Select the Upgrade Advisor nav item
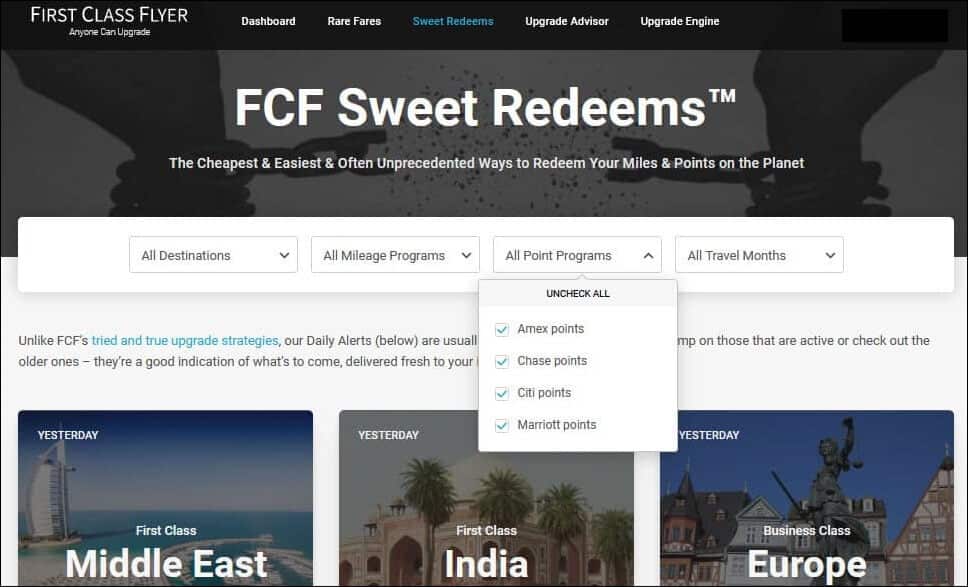The image size is (968, 587). [x=567, y=21]
